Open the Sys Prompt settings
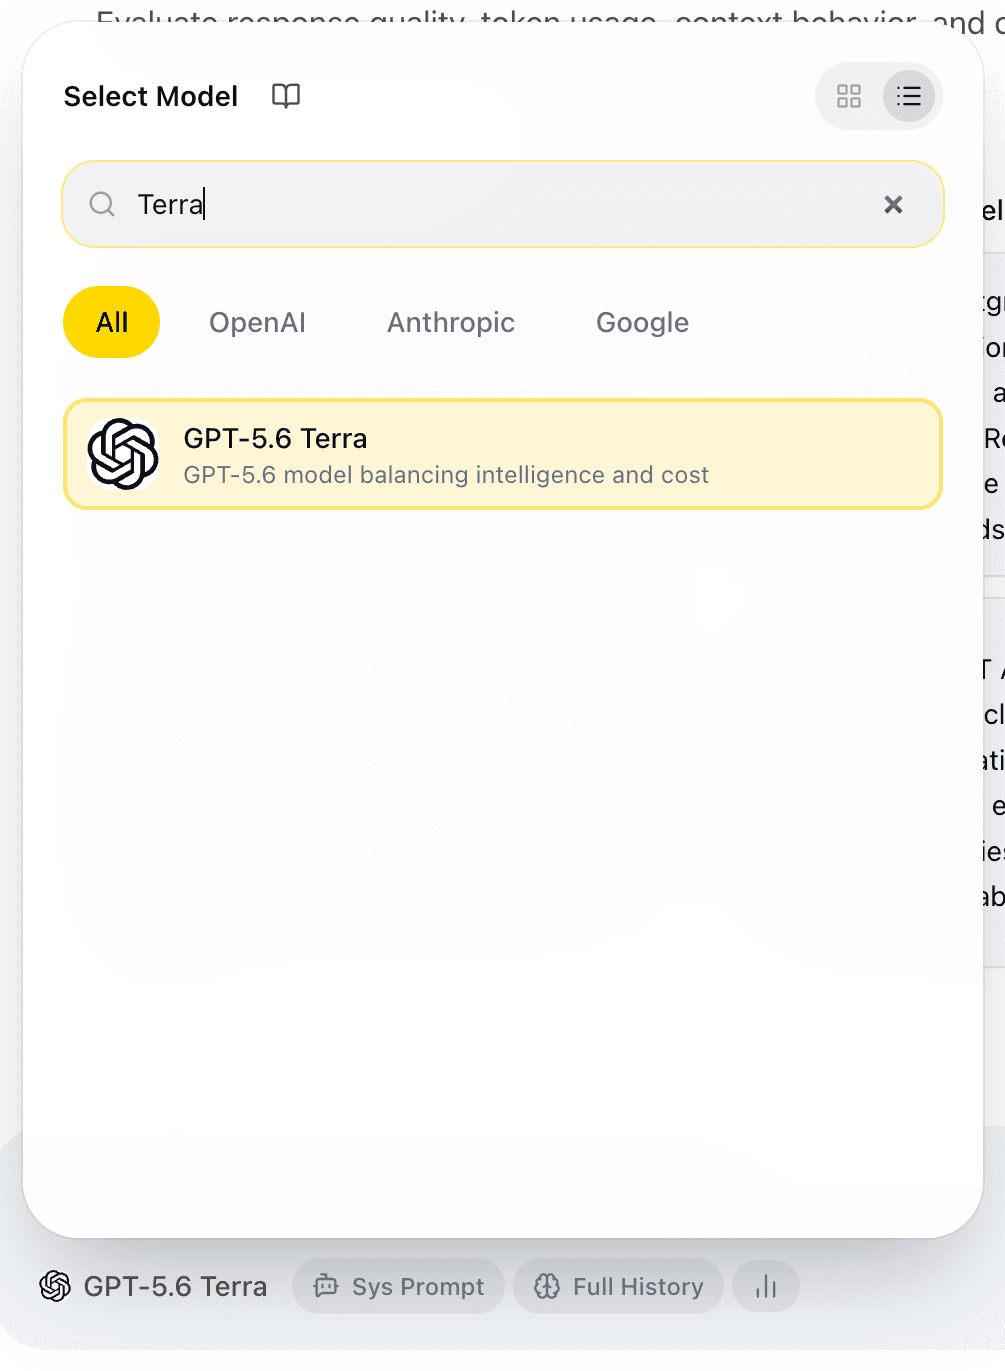 coord(398,1286)
